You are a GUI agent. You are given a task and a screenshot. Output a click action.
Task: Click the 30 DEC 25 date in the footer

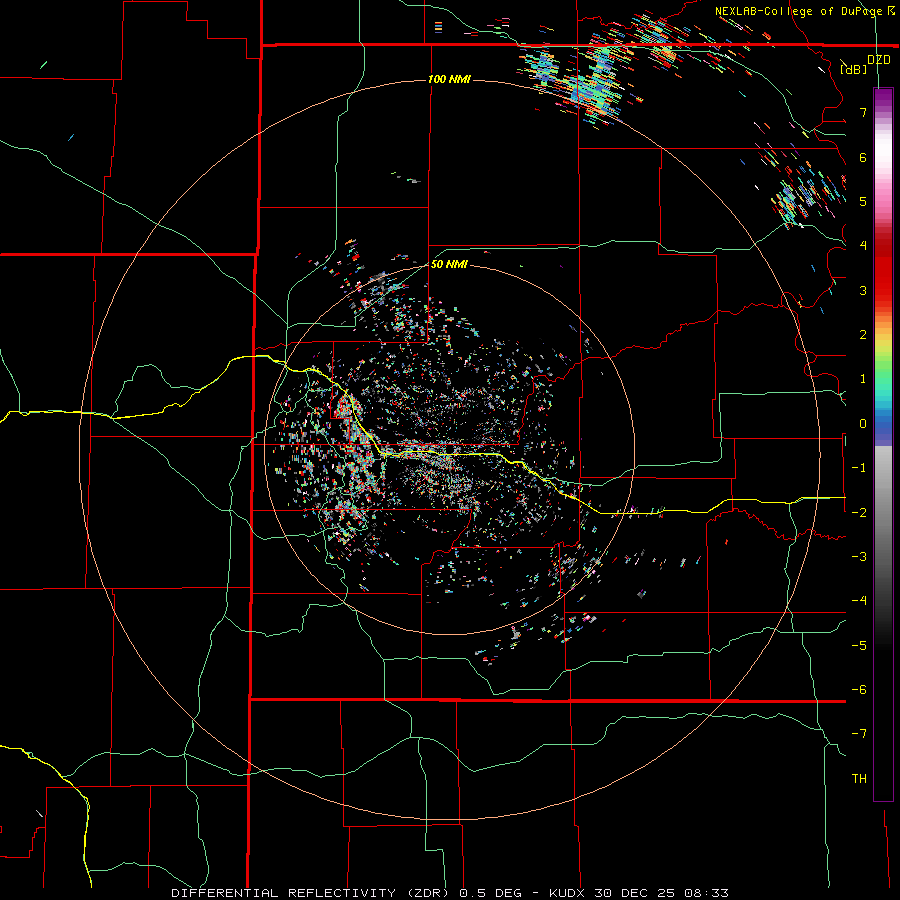tap(636, 893)
